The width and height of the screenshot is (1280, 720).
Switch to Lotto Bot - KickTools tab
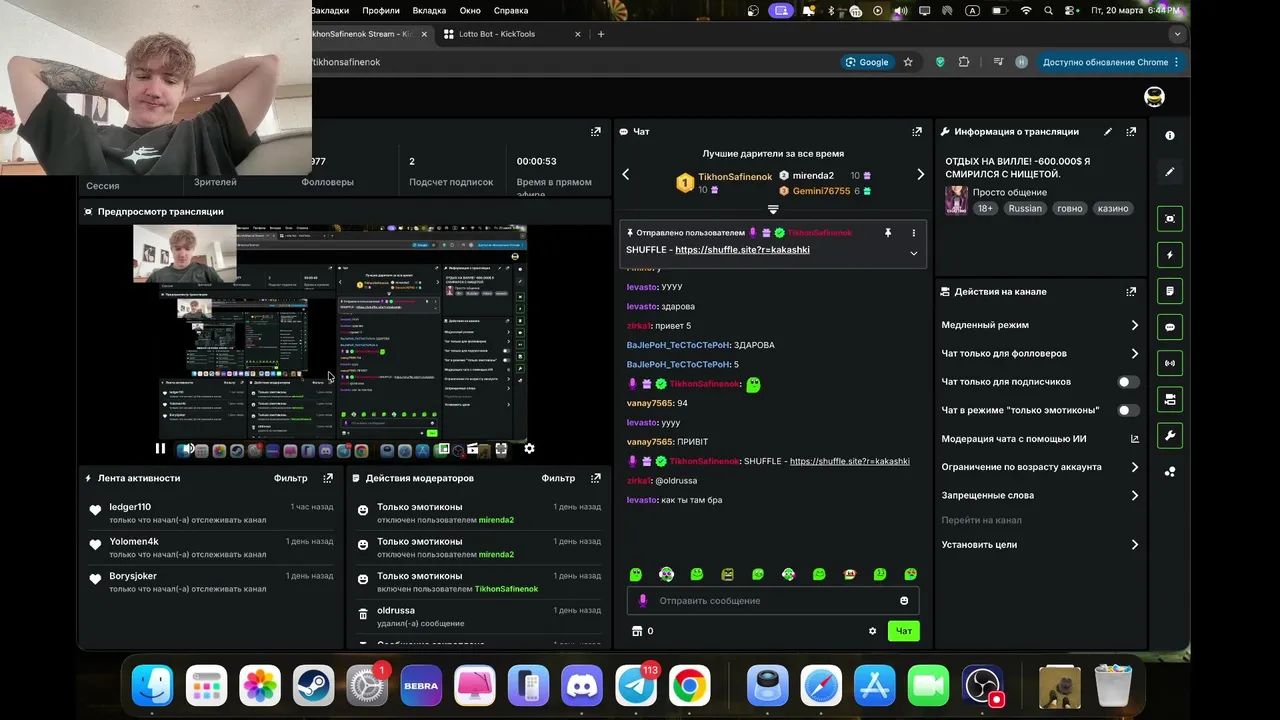tap(511, 34)
